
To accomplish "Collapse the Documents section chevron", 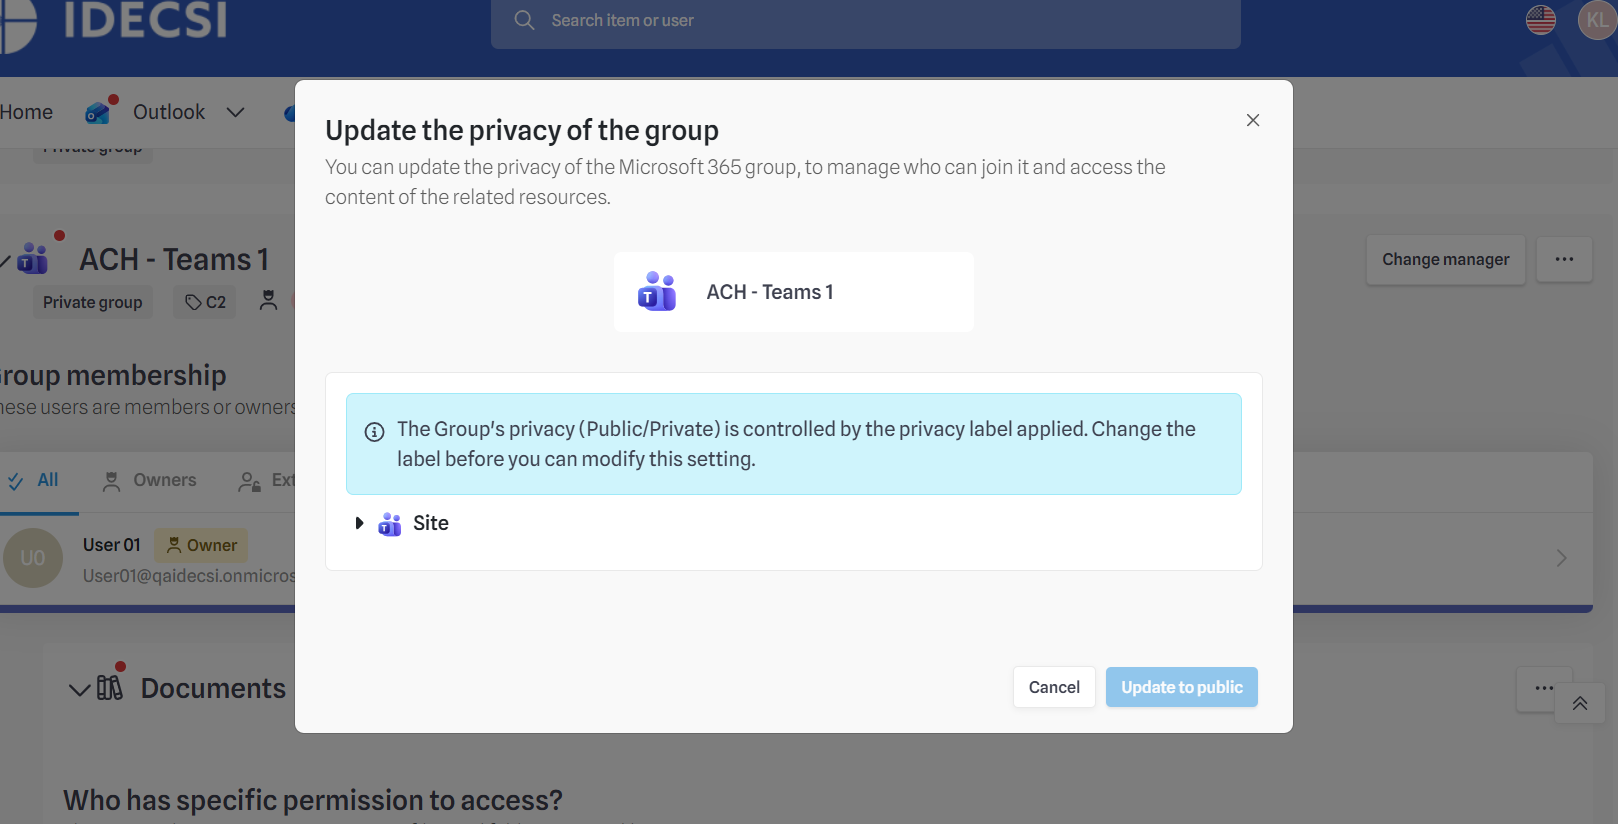I will click(x=79, y=689).
